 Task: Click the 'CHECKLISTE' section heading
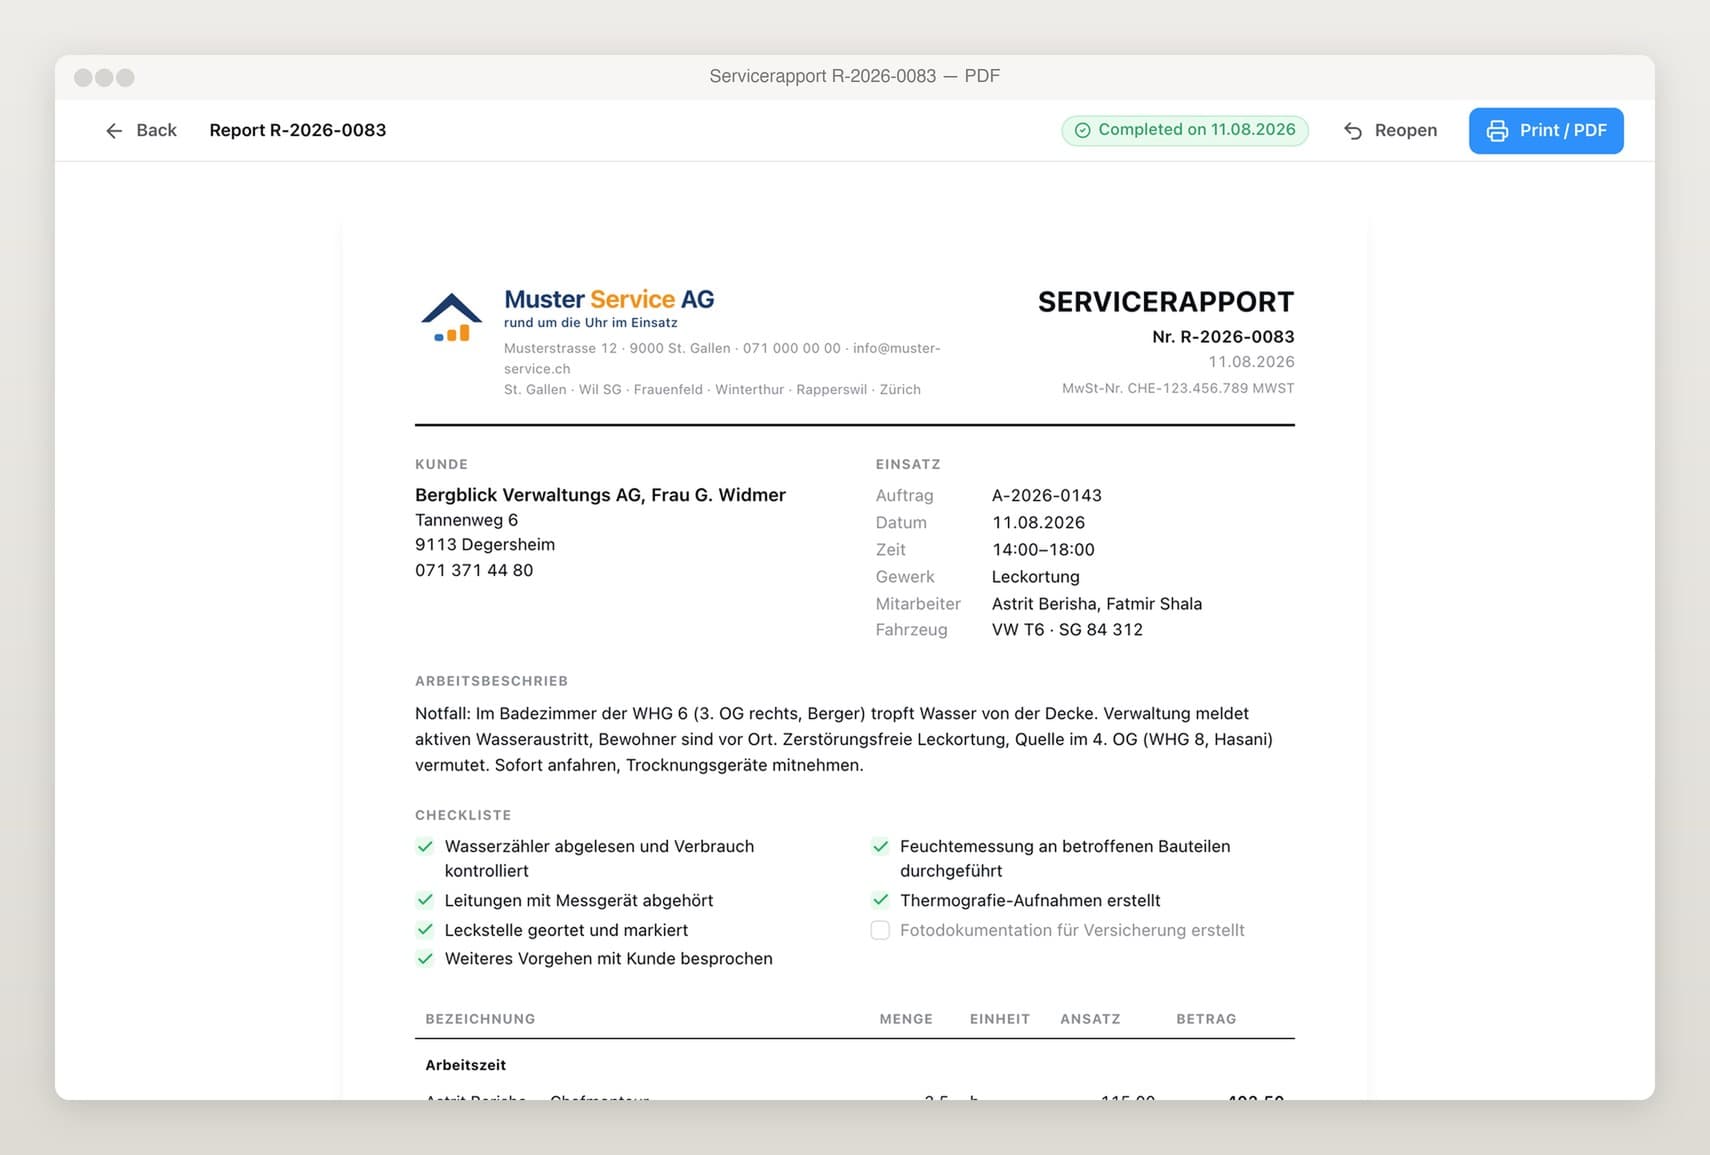(x=463, y=815)
